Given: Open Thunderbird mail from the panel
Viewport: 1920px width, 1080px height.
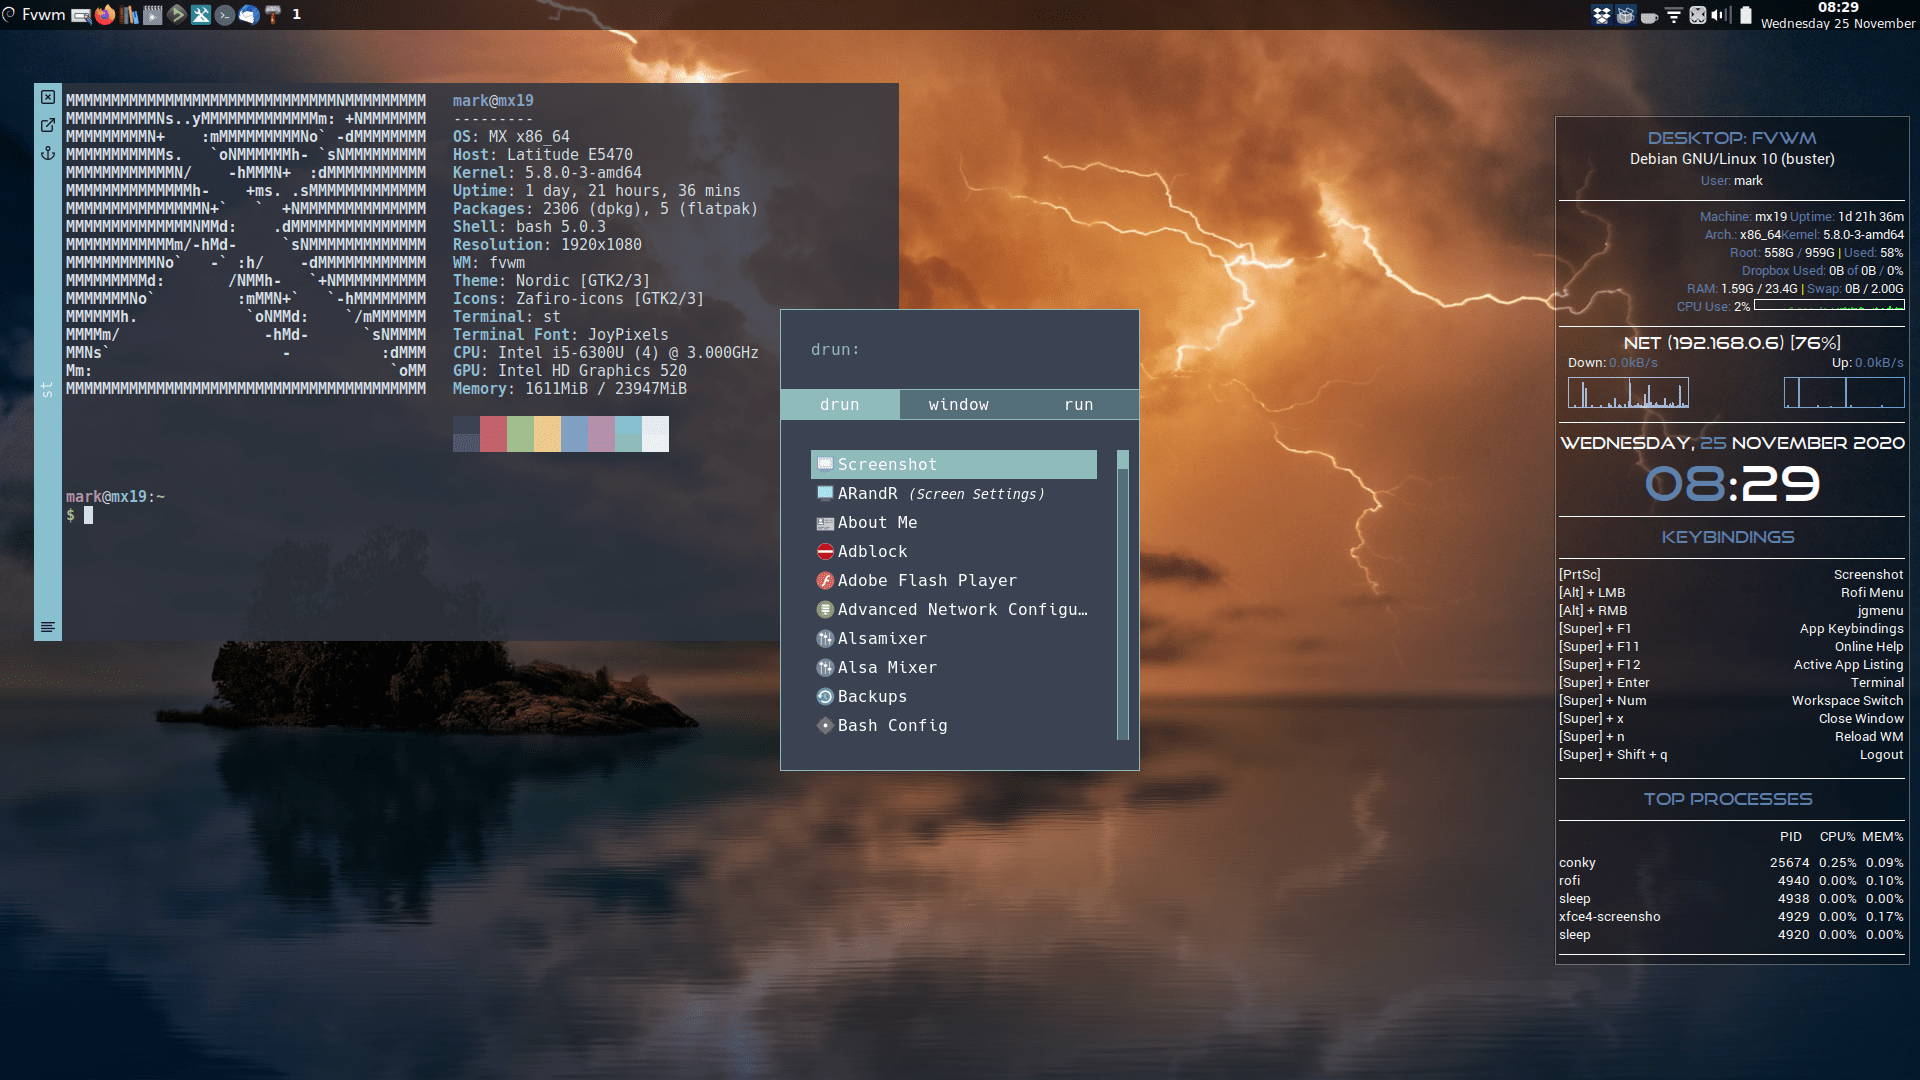Looking at the screenshot, I should click(x=249, y=15).
